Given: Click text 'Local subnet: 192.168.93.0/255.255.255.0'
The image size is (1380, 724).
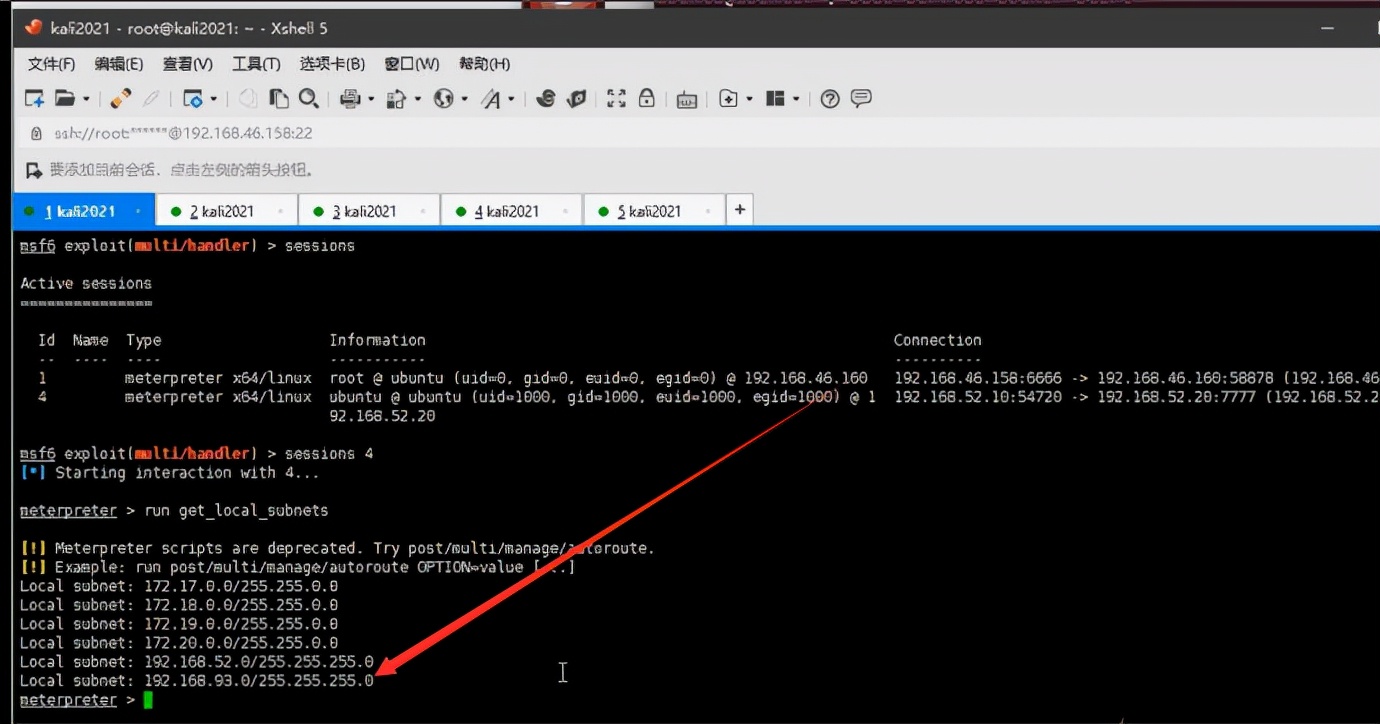Looking at the screenshot, I should click(197, 681).
